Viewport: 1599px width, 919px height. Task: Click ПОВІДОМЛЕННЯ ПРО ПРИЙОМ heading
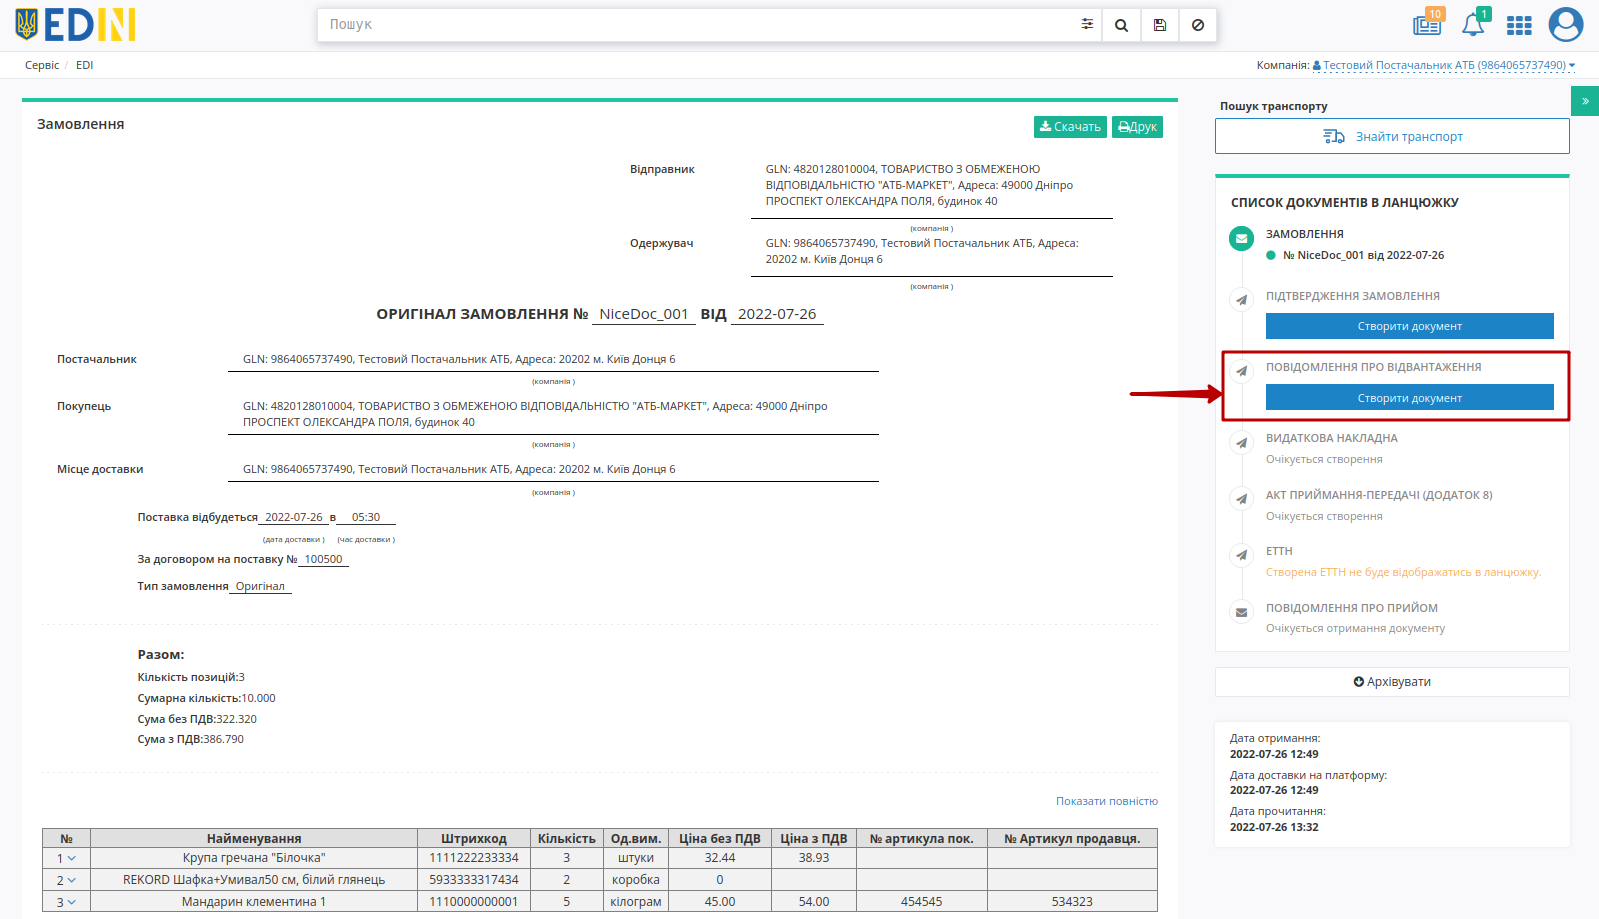[1352, 608]
